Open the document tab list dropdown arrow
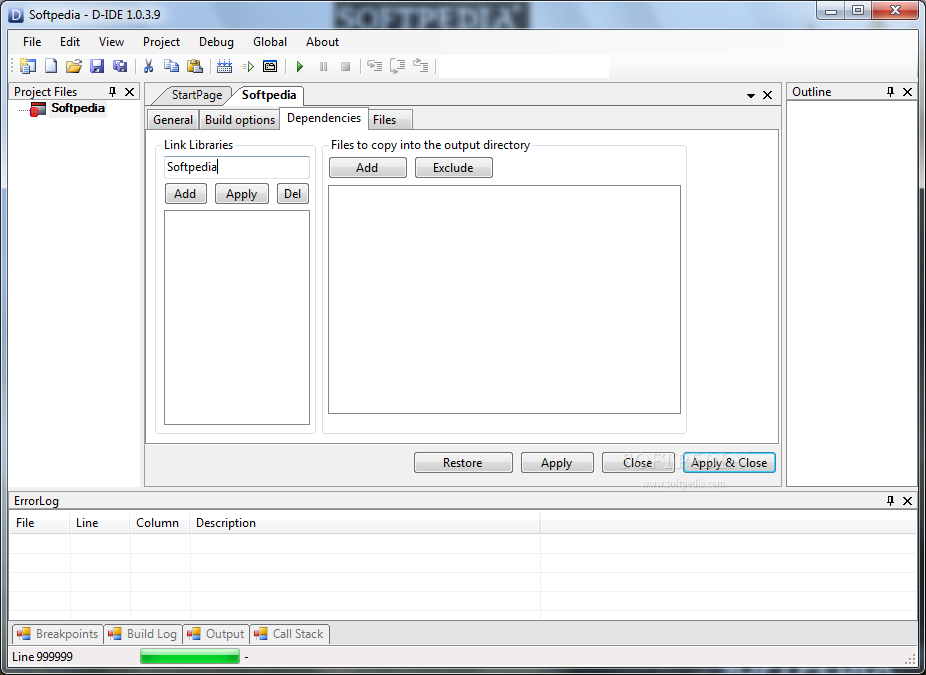 (751, 96)
